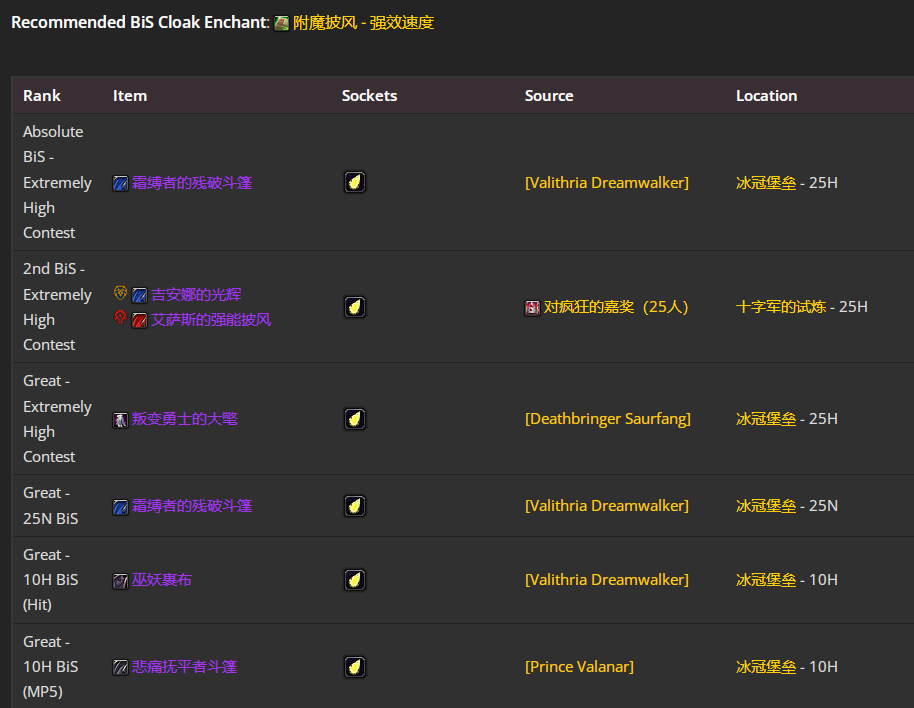Click the yellow socket gem in 叛变勇士的大氅 row
This screenshot has height=708, width=914.
coord(354,419)
